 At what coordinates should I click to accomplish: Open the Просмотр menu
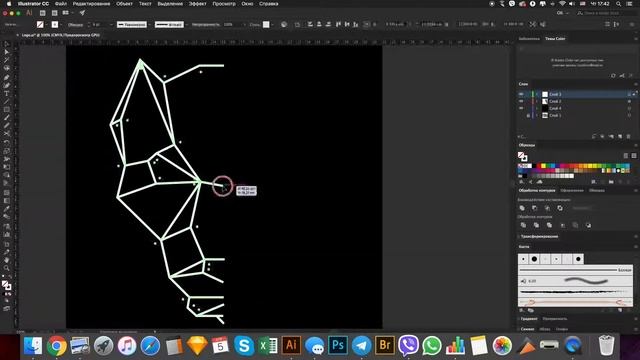[224, 4]
